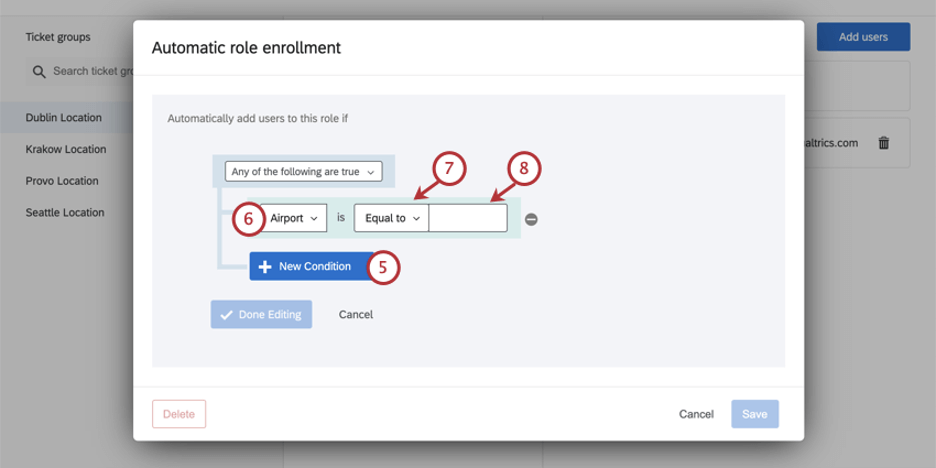The height and width of the screenshot is (468, 936).
Task: Select Krakow Location ticket group
Action: coord(66,149)
